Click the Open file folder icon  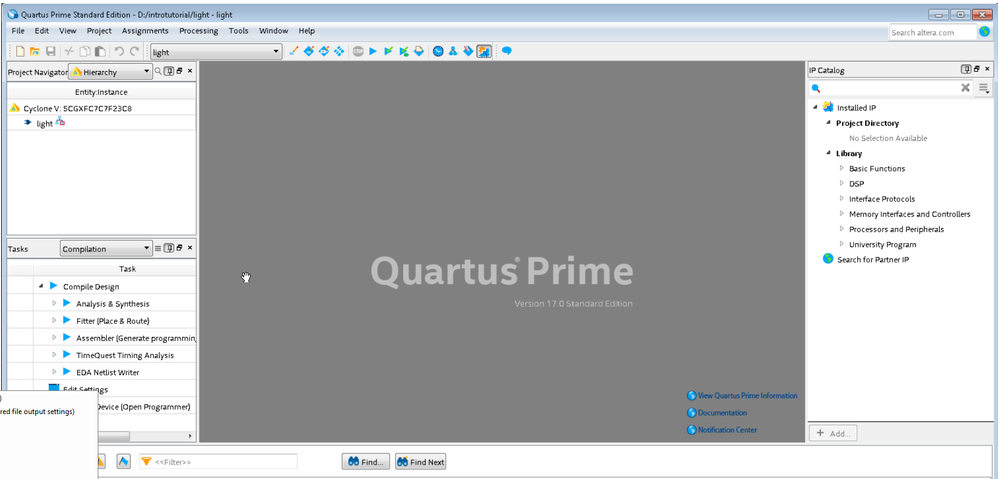point(35,52)
